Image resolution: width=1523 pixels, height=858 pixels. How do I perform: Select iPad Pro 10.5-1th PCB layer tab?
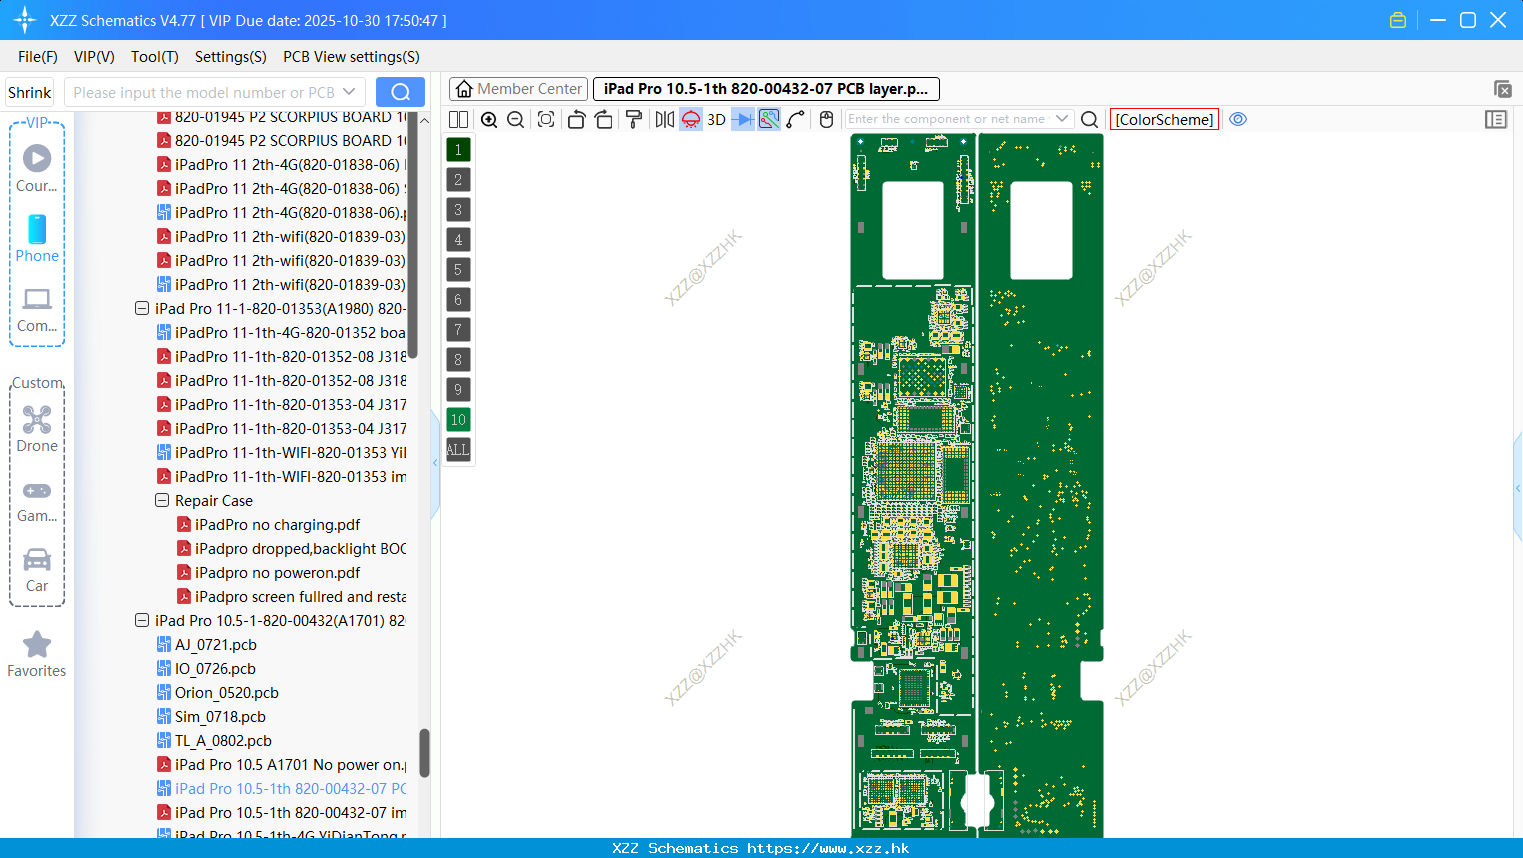coord(766,89)
